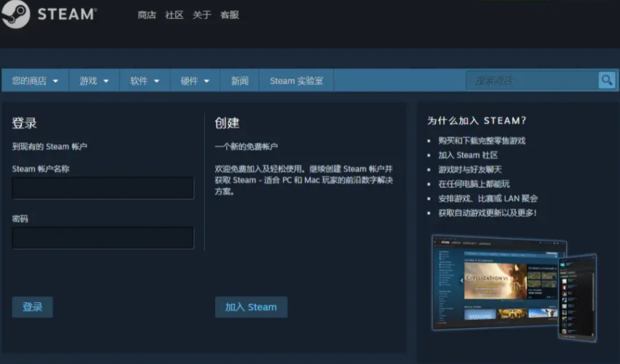Click the 购买和下载完整零售游戏 bullet text

coord(482,141)
